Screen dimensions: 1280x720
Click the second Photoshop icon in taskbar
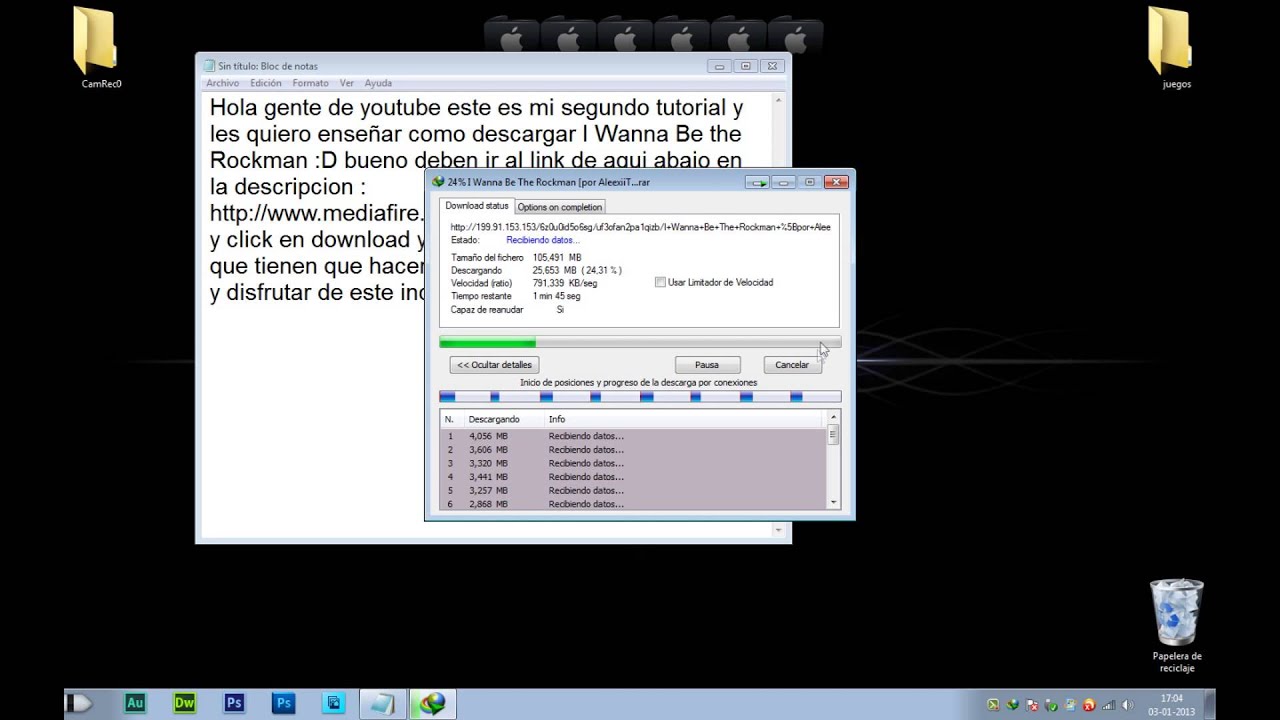[284, 703]
